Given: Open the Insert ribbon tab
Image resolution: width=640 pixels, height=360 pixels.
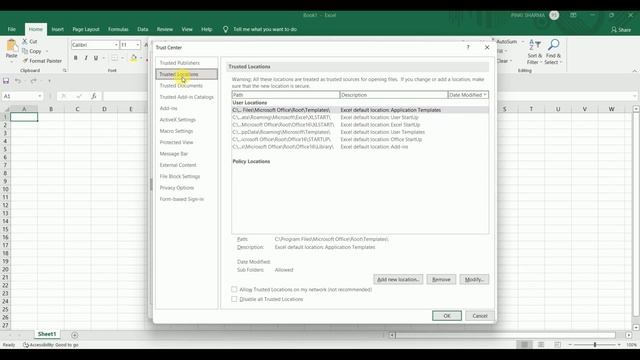Looking at the screenshot, I should (58, 29).
